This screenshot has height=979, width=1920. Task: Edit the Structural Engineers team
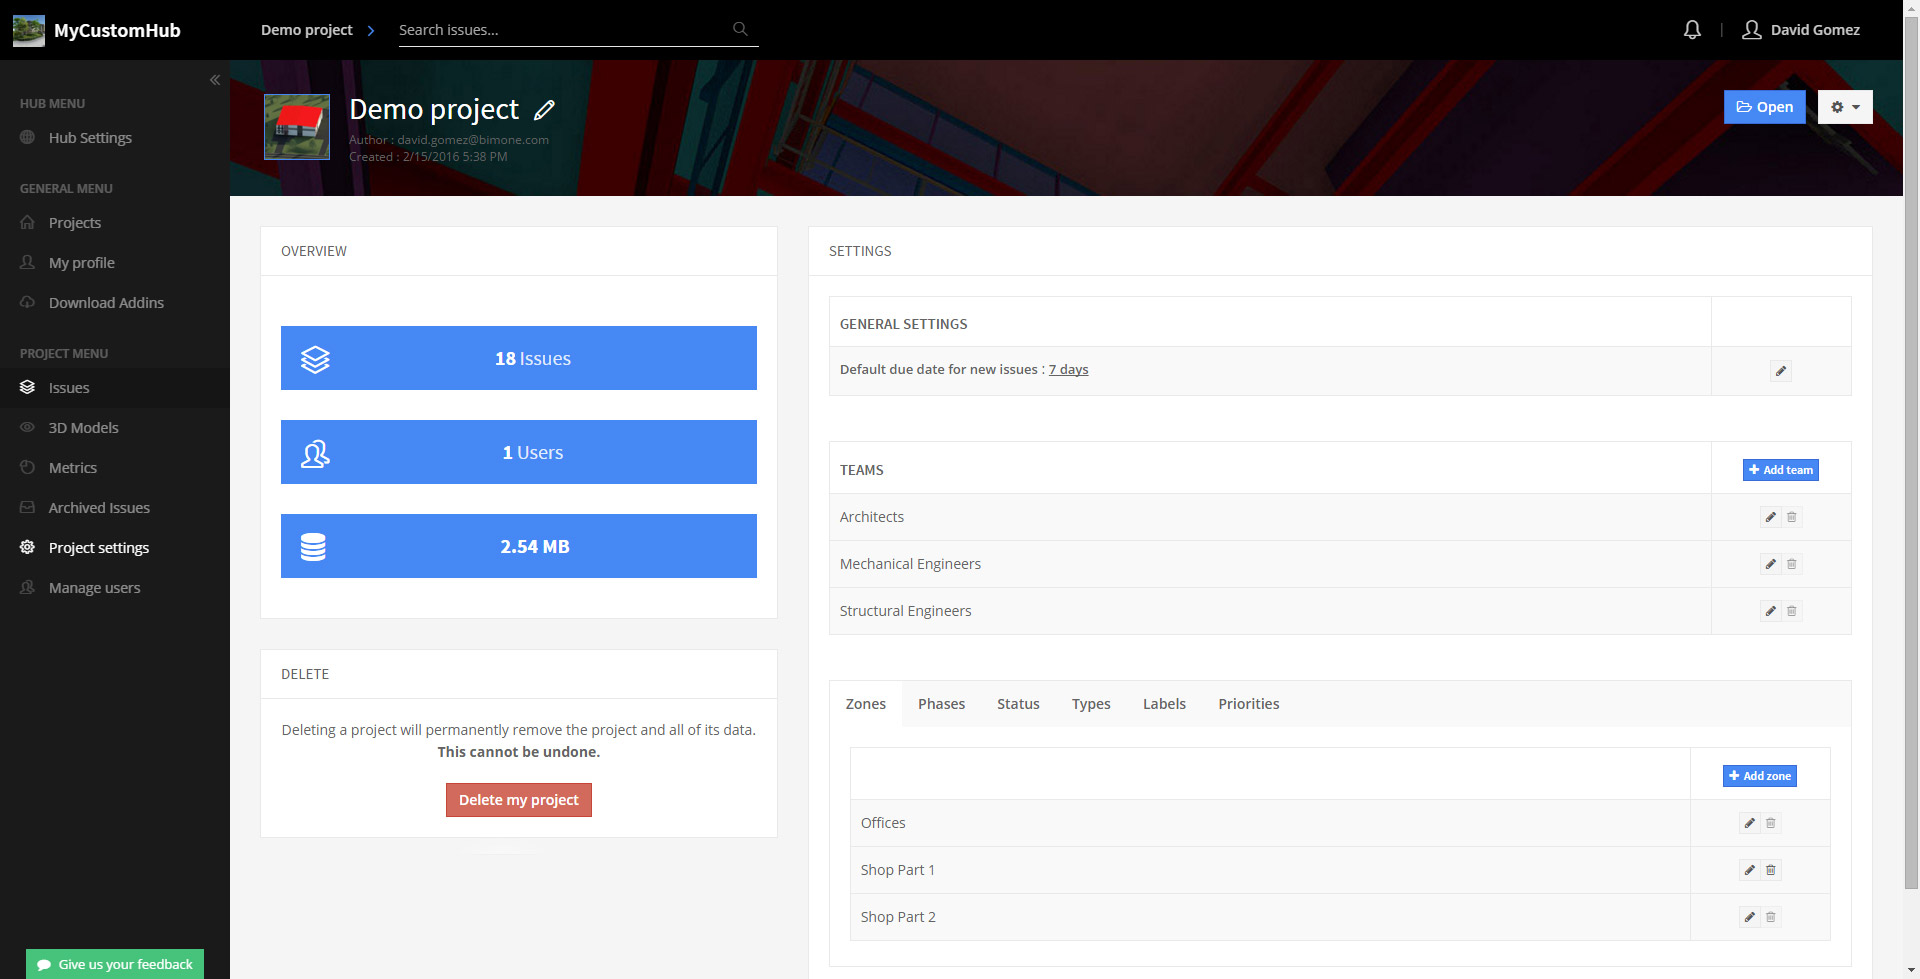(x=1770, y=611)
